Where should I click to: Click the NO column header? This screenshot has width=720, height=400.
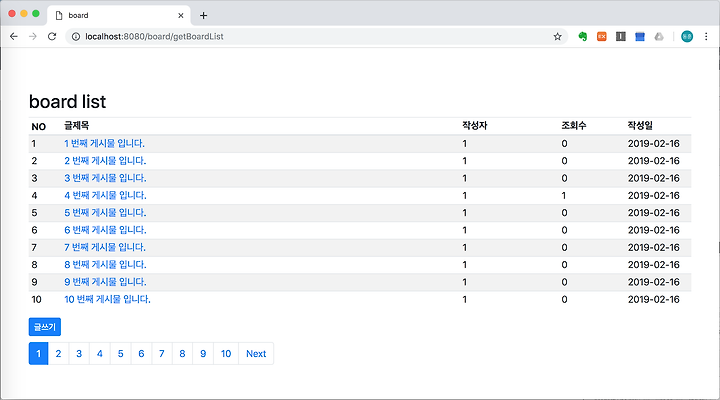pos(39,126)
